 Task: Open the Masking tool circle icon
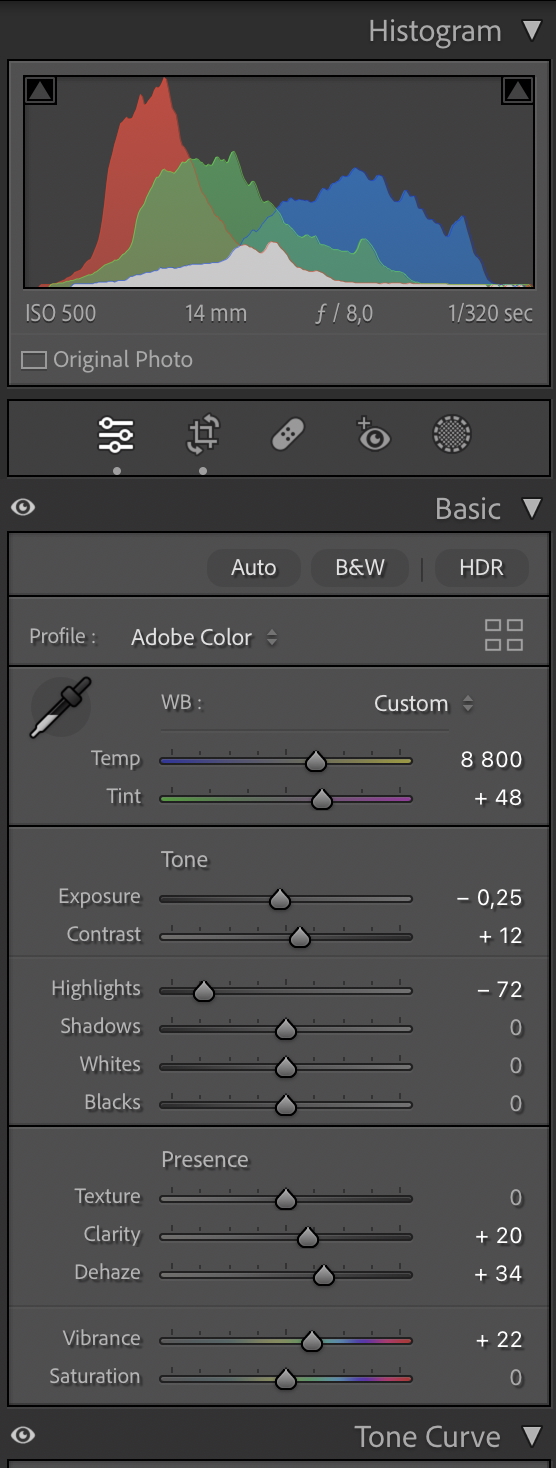[x=451, y=434]
